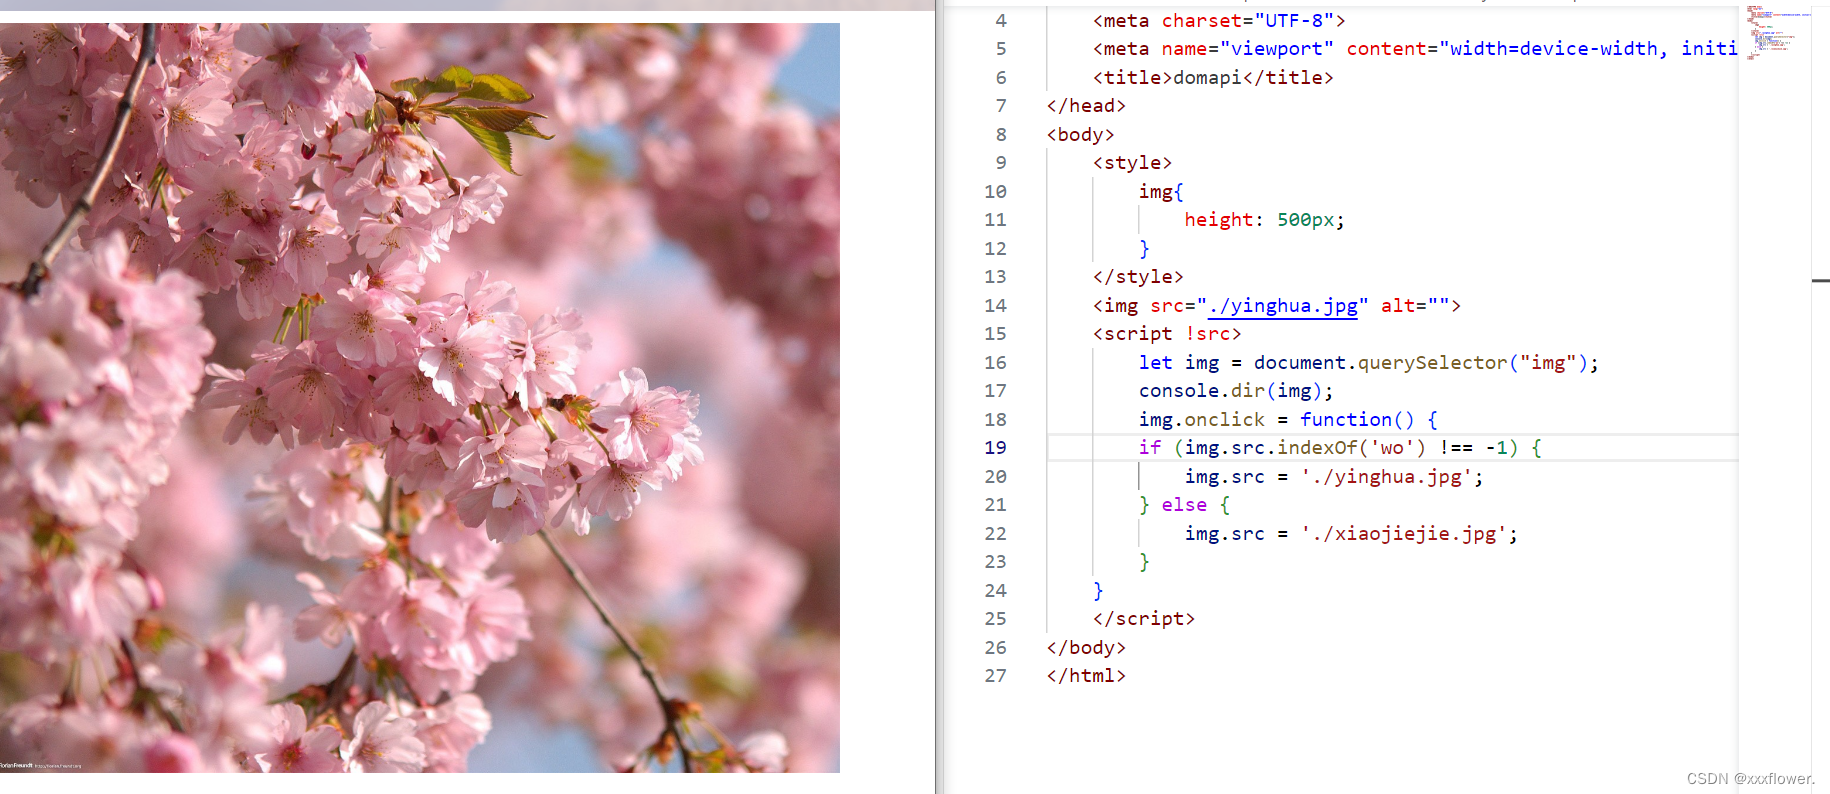This screenshot has height=794, width=1830.
Task: Click the </style> closing tag
Action: pyautogui.click(x=1138, y=277)
